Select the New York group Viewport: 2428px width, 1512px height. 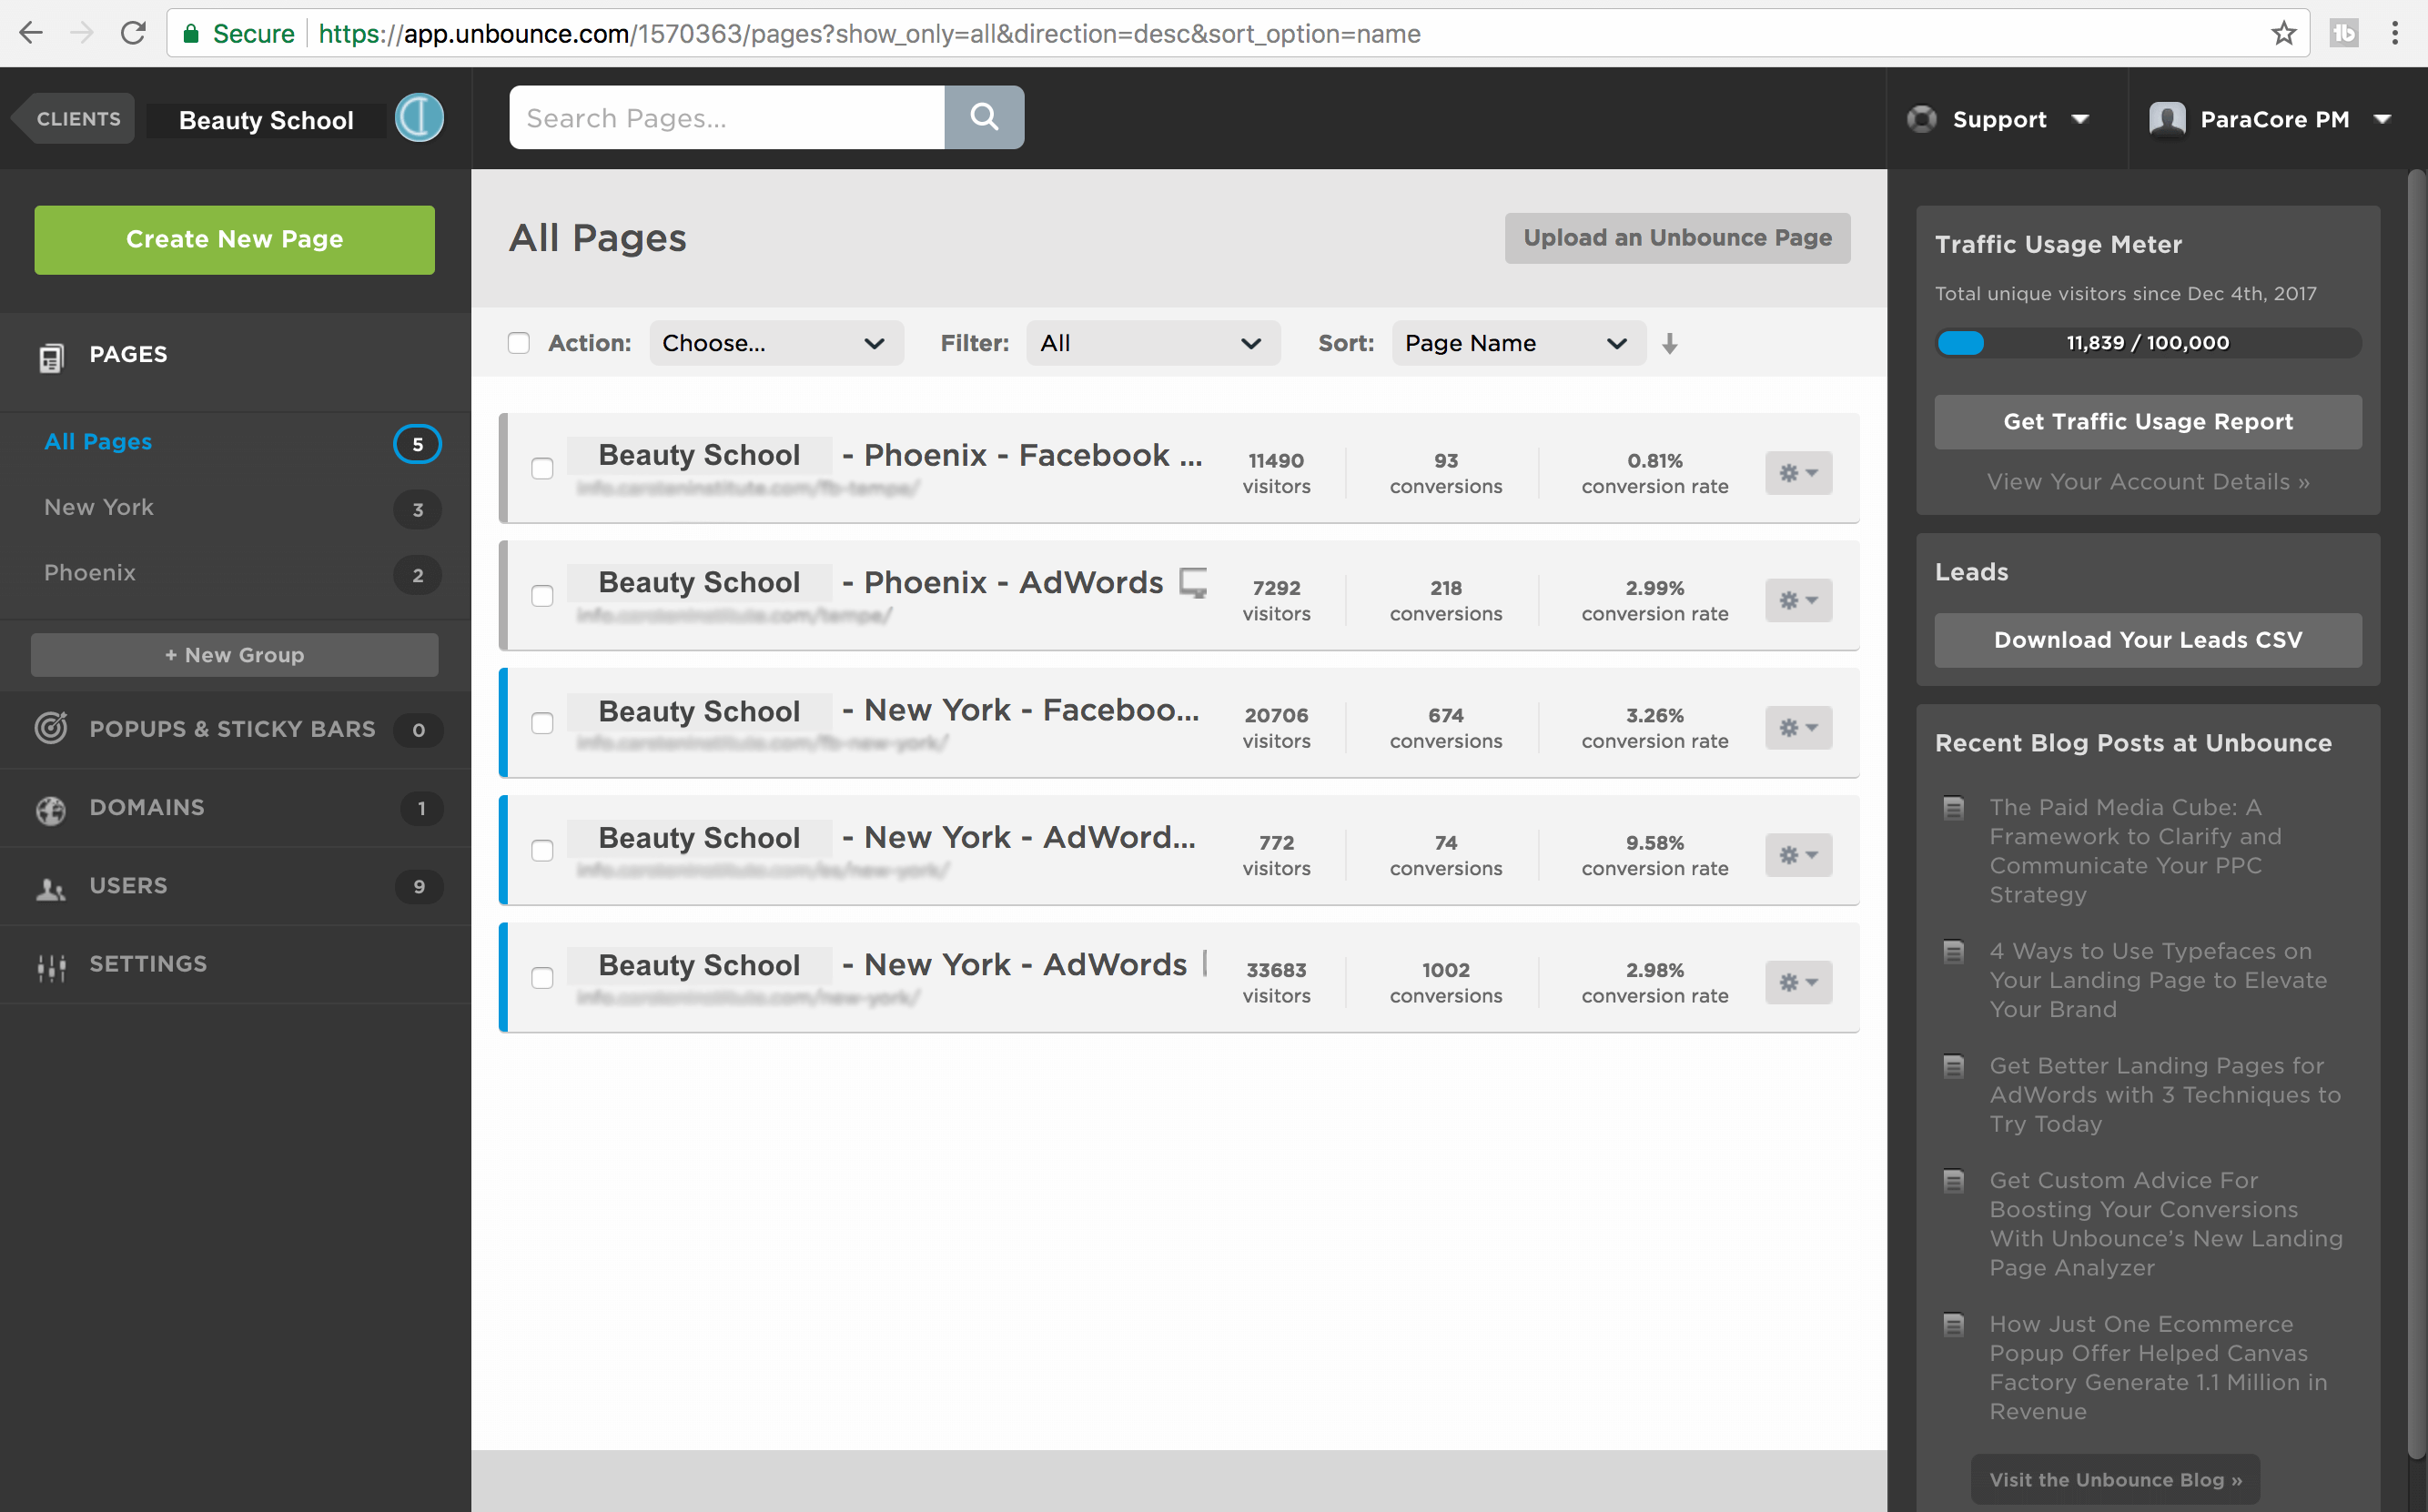(99, 507)
